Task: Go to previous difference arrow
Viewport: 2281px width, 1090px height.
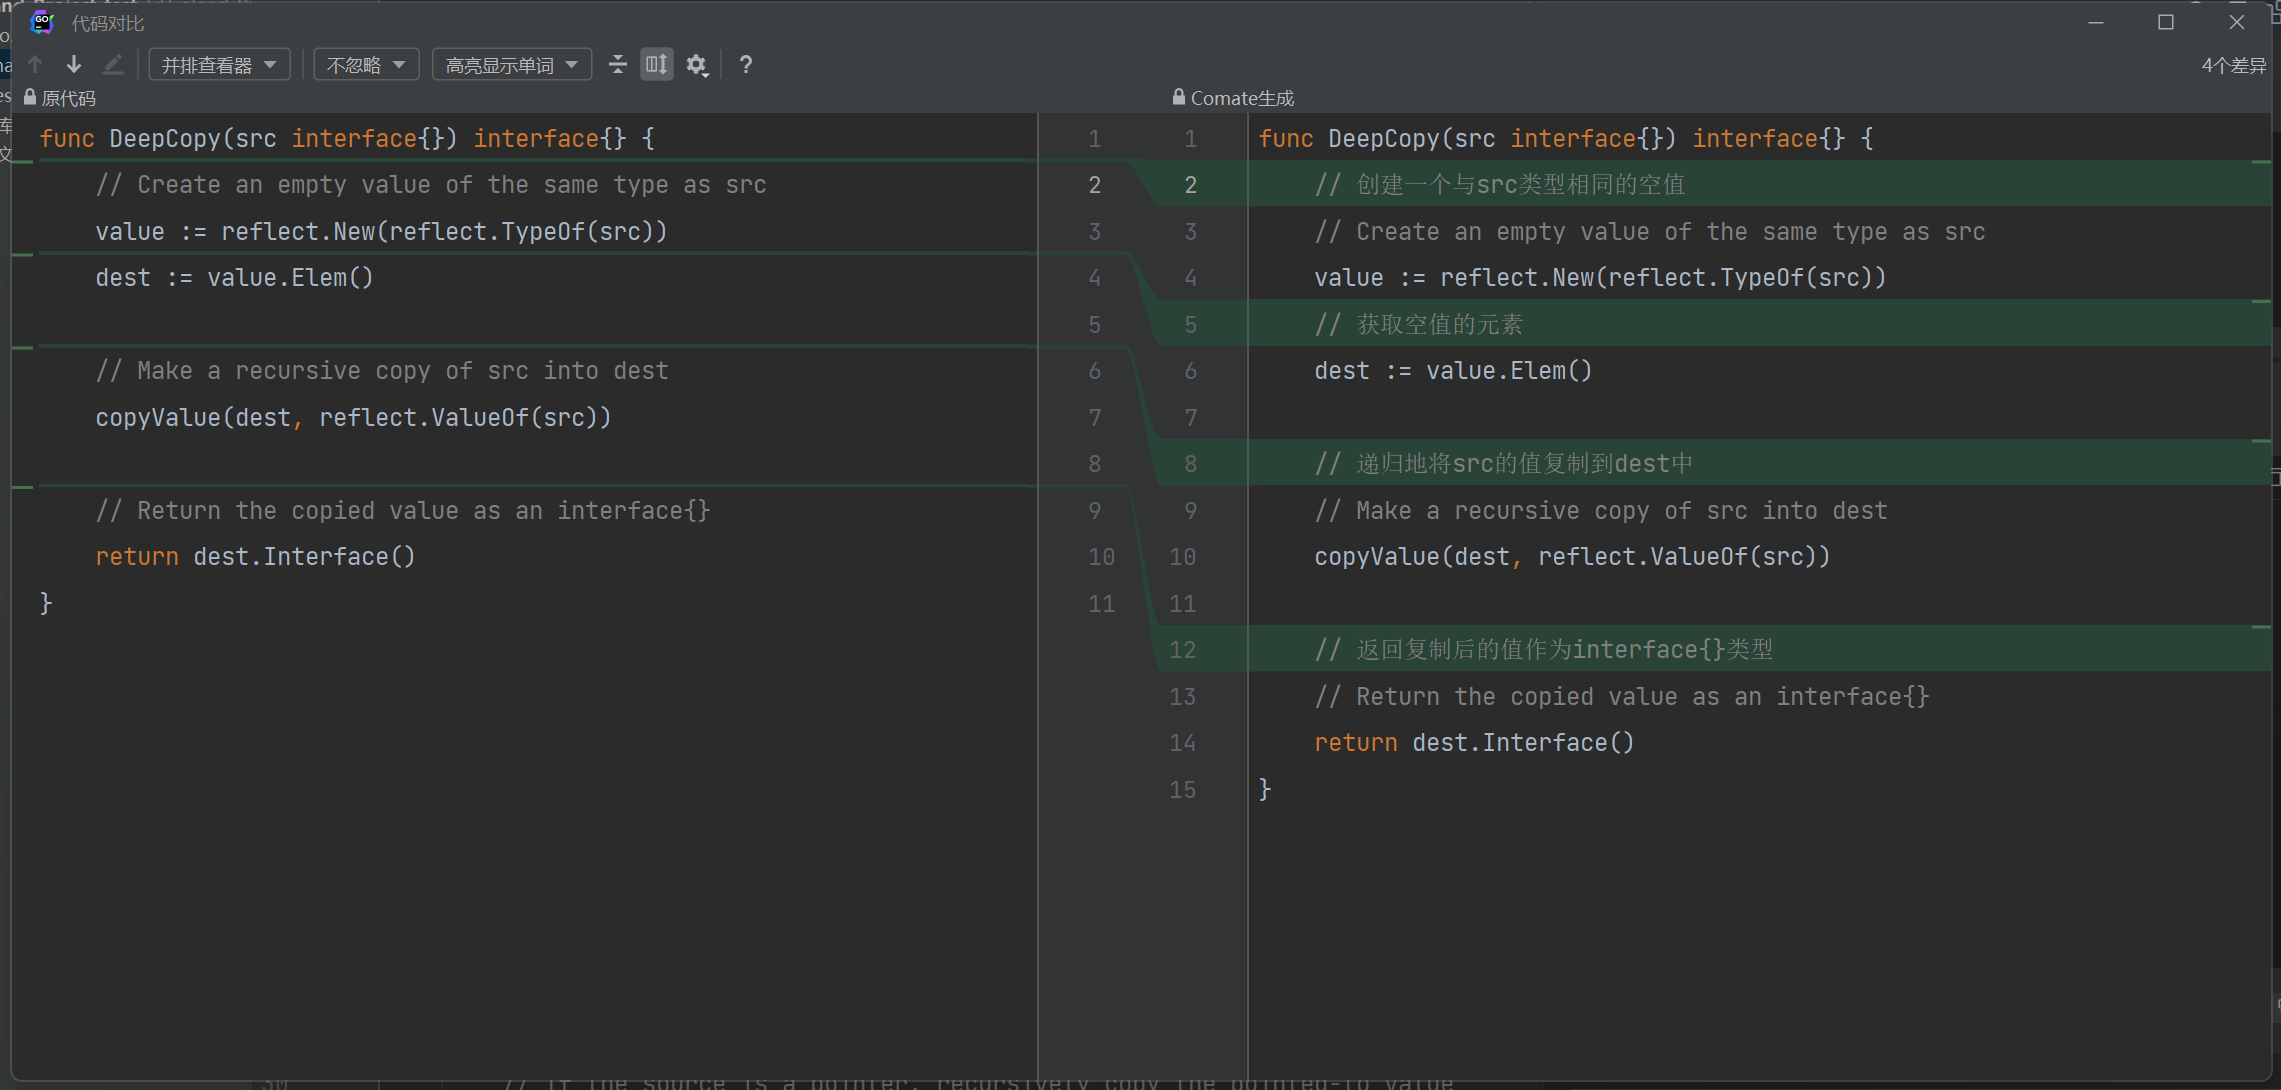Action: click(x=36, y=65)
